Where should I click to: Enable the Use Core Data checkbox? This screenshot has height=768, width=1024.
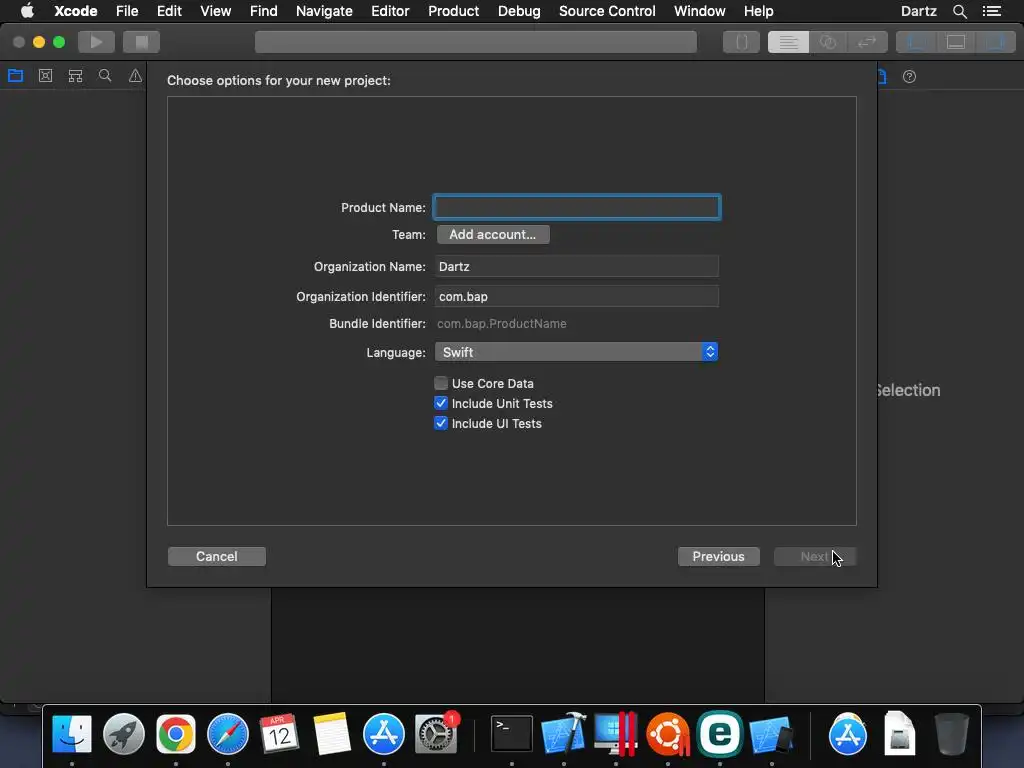(441, 383)
